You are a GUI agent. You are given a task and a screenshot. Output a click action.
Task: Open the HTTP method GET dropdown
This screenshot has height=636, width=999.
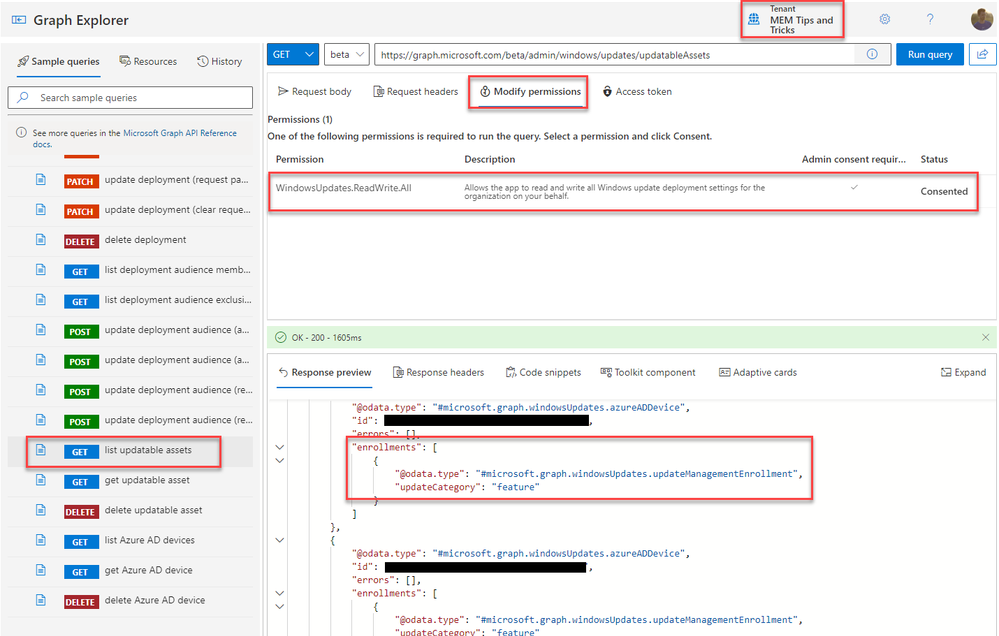[293, 55]
